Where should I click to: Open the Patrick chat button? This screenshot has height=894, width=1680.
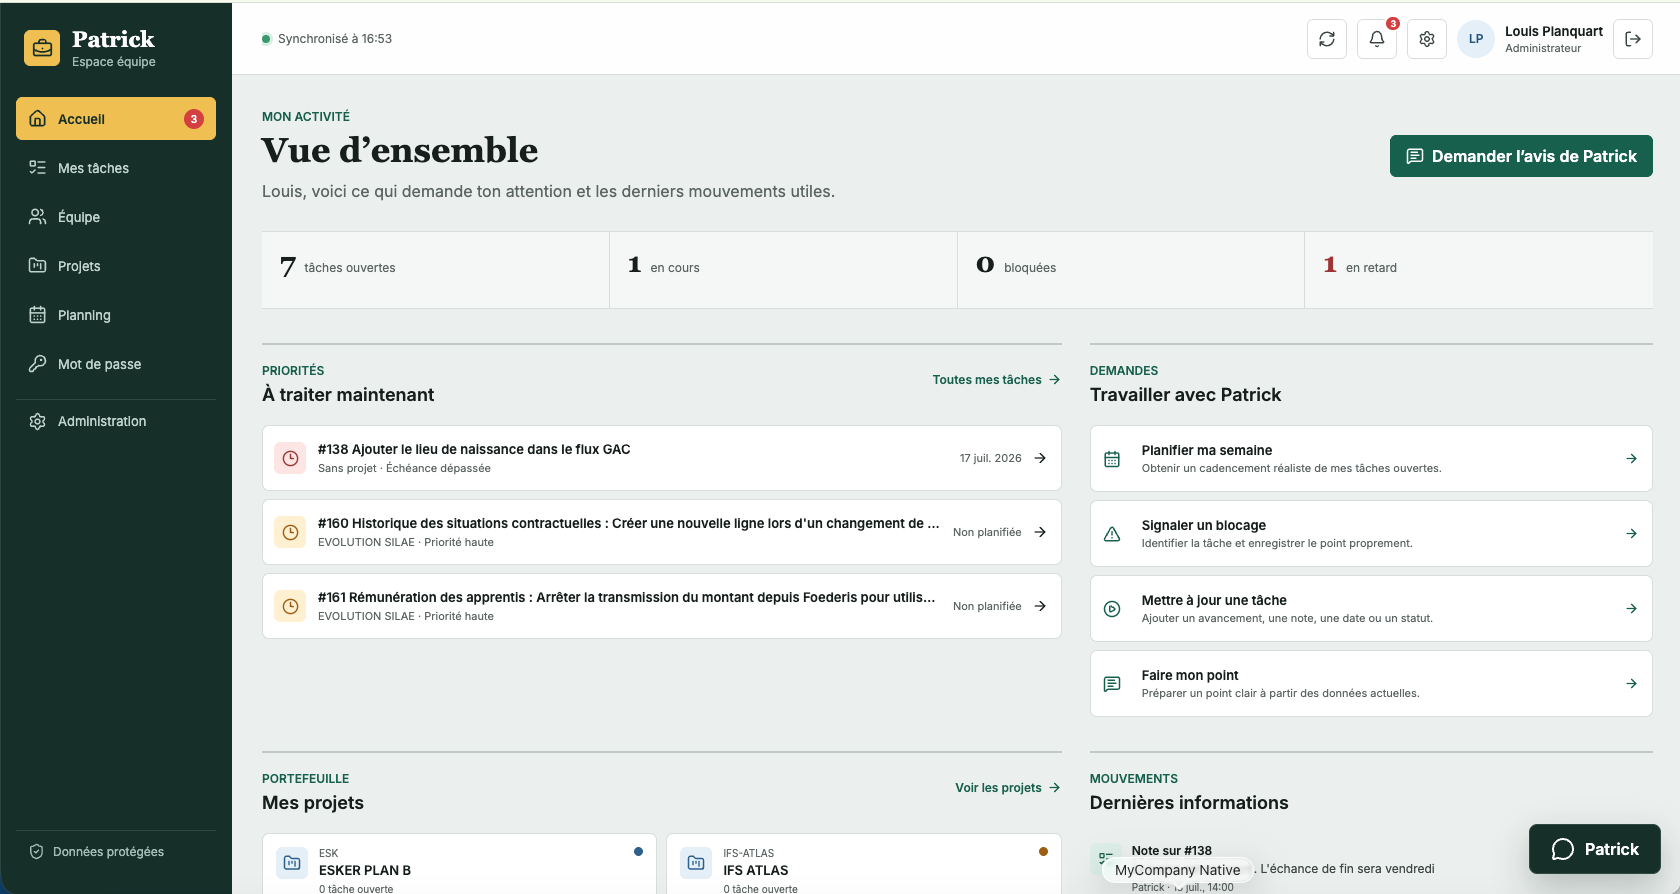1595,849
